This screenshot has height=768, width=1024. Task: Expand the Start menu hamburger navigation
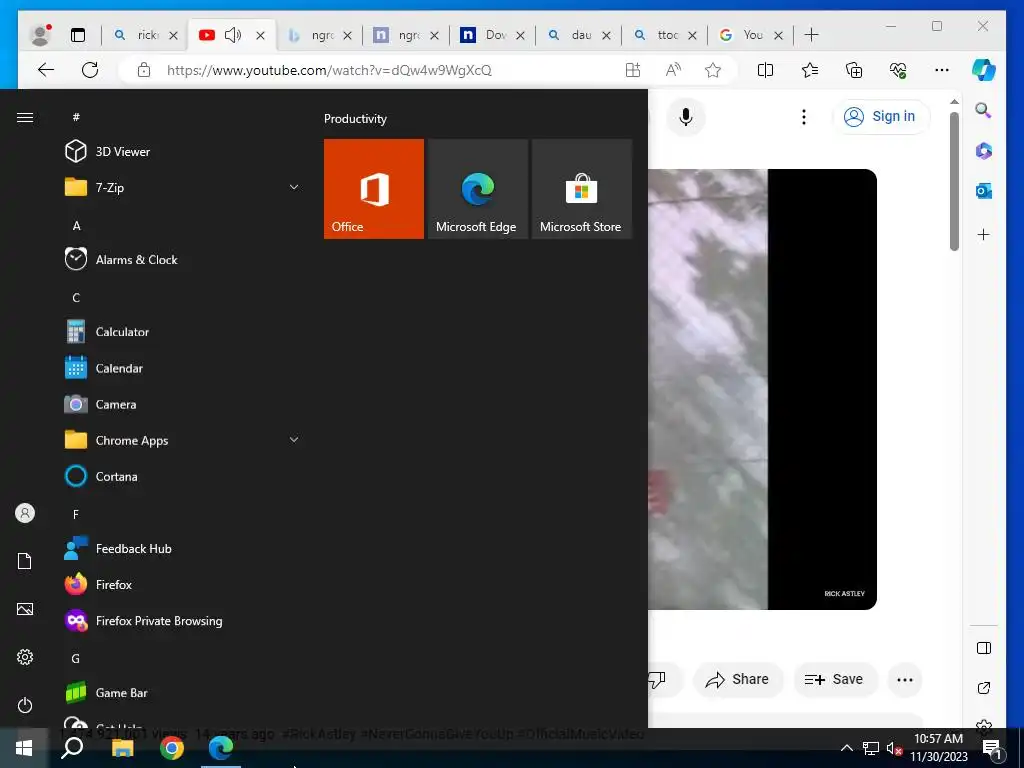coord(25,118)
